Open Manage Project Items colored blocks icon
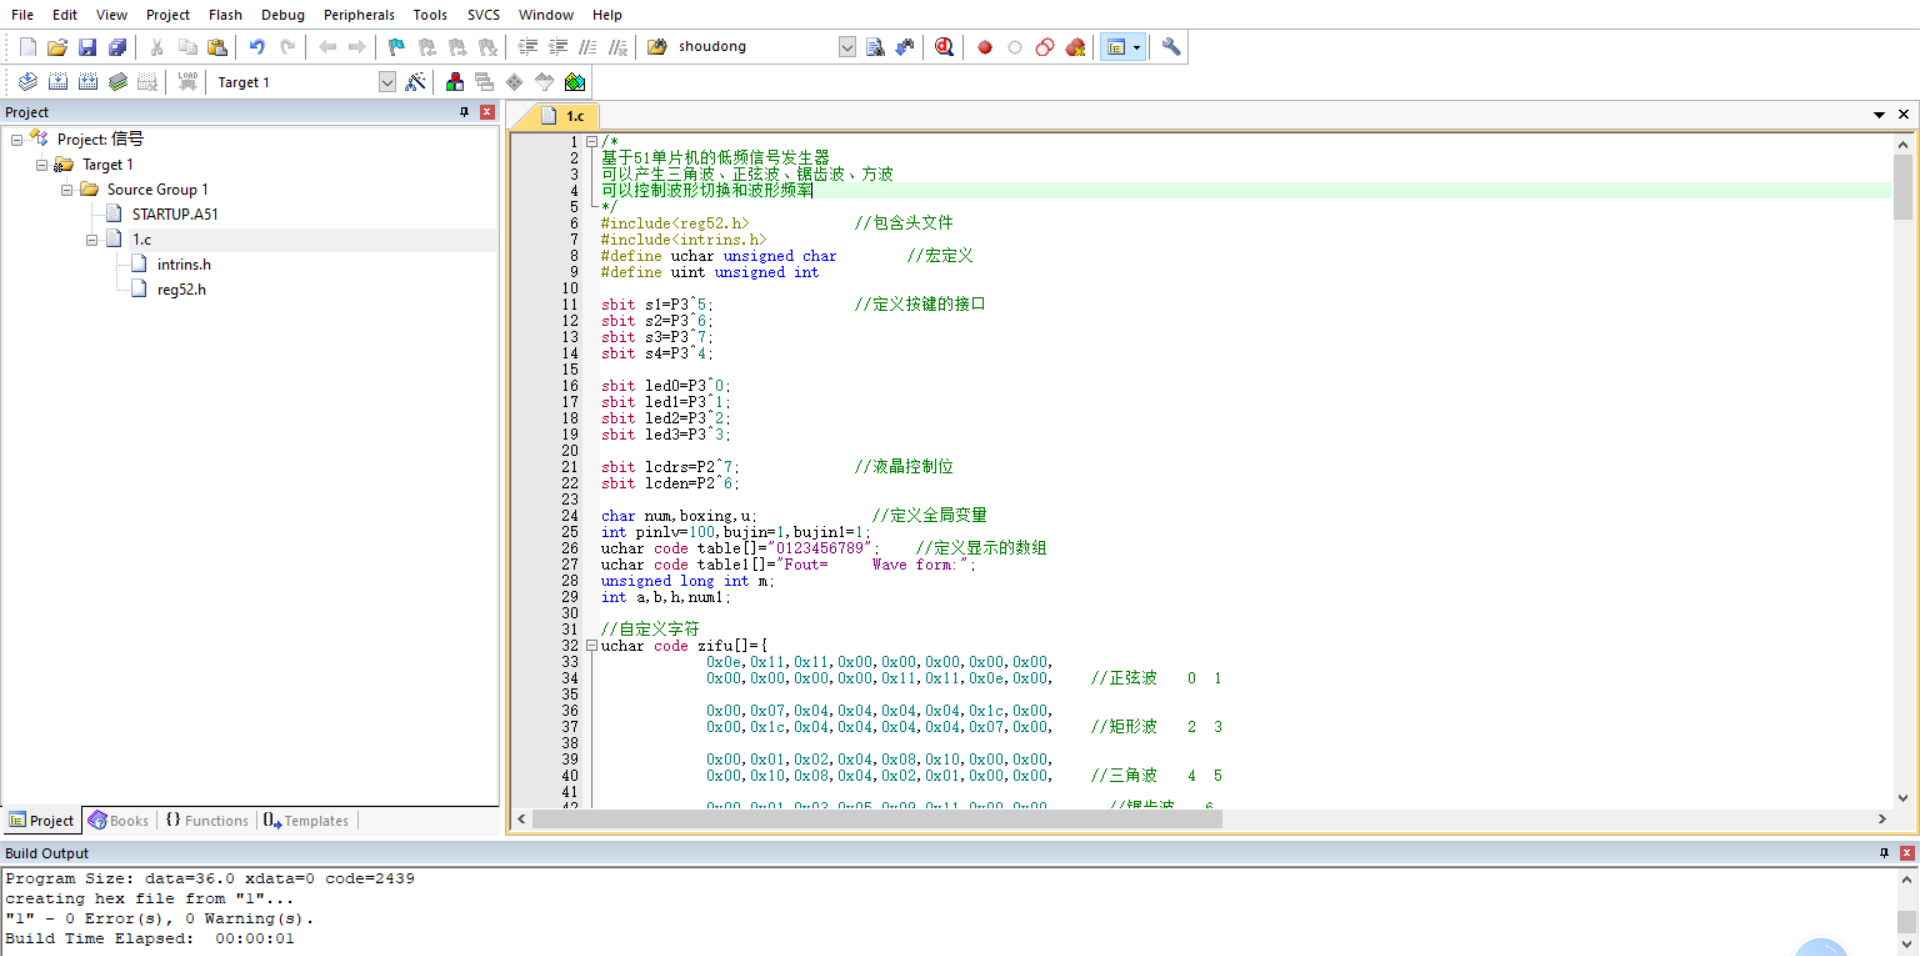This screenshot has width=1920, height=956. tap(455, 82)
